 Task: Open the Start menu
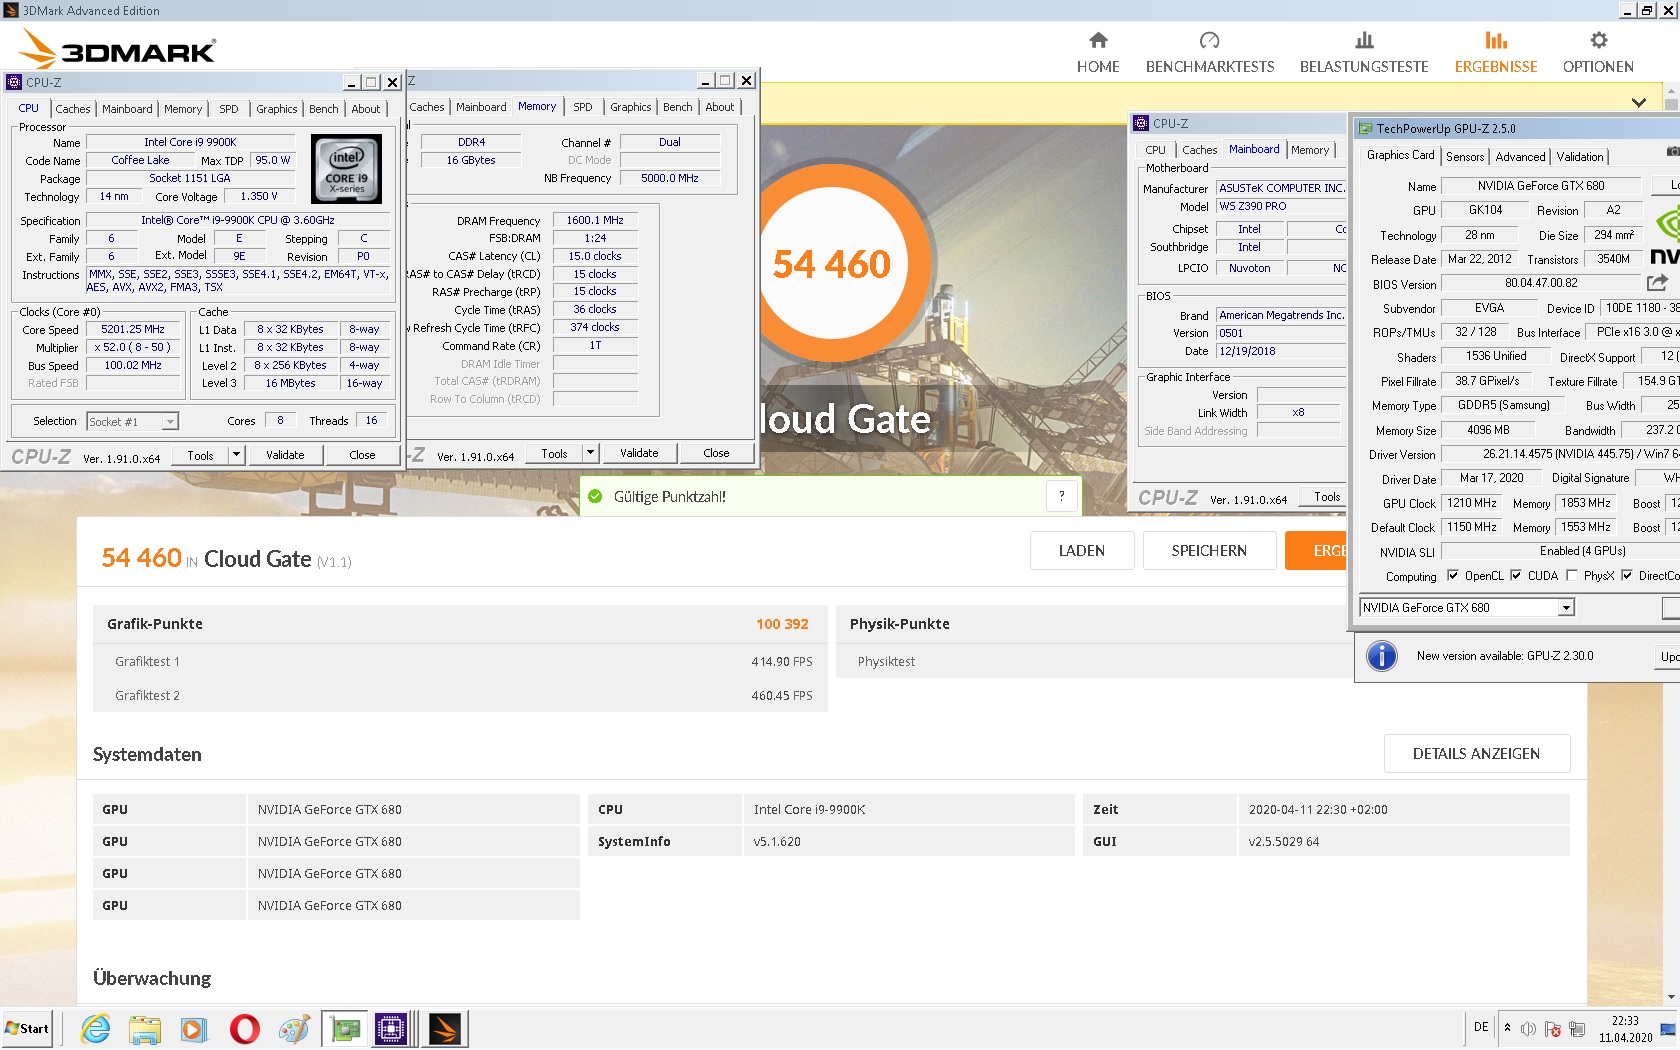coord(27,1029)
